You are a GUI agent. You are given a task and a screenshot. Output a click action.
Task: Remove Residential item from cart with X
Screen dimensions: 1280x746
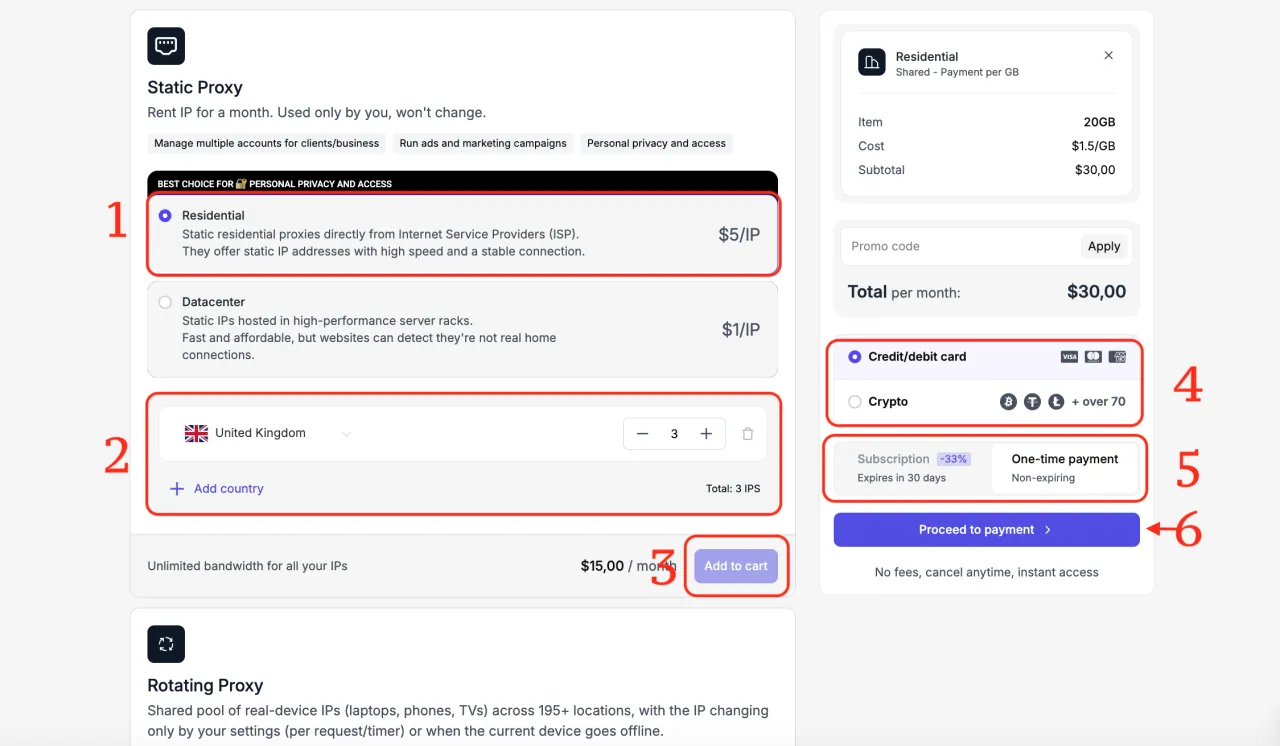(x=1108, y=56)
